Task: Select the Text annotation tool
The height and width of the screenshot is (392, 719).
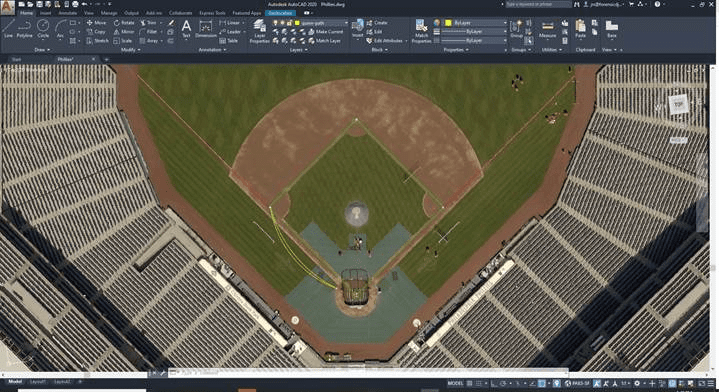Action: pyautogui.click(x=186, y=29)
